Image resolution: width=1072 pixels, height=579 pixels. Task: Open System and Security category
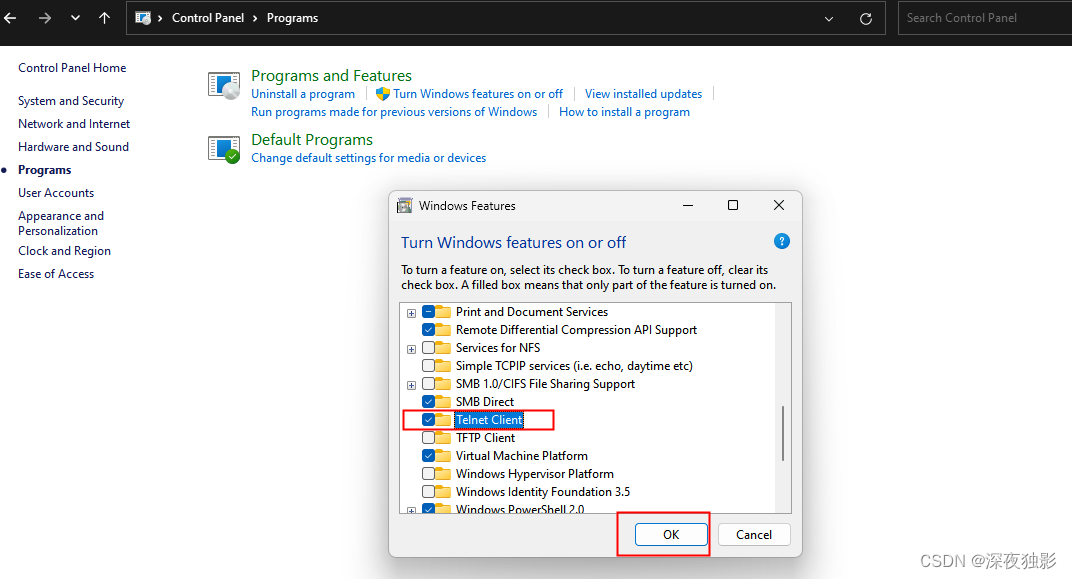click(71, 100)
